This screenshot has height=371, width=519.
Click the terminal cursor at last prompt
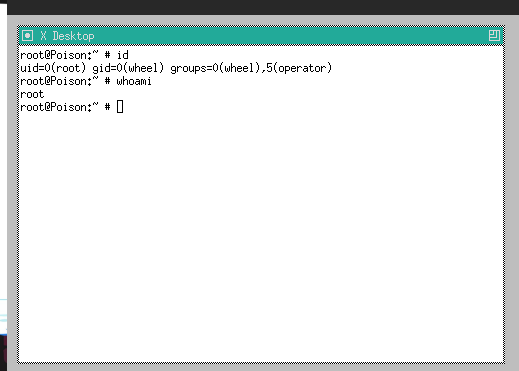(x=120, y=107)
